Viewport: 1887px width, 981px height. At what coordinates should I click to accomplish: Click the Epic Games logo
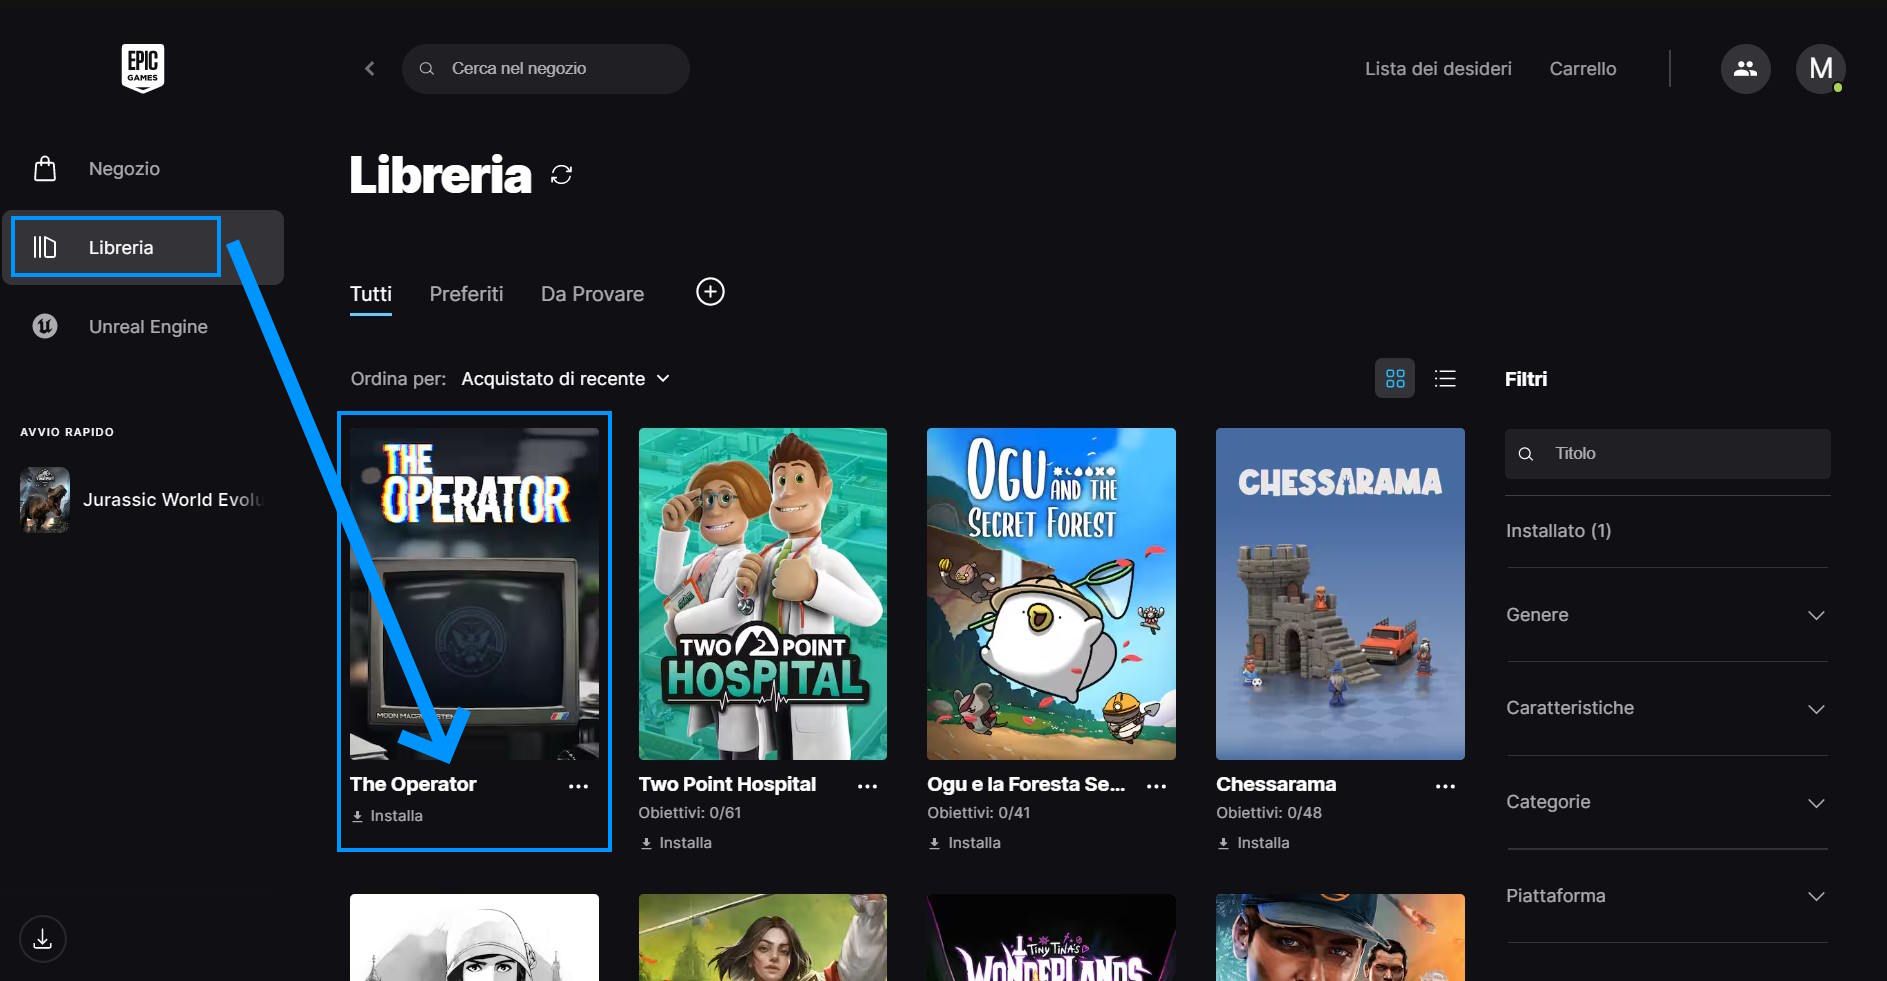[x=143, y=68]
